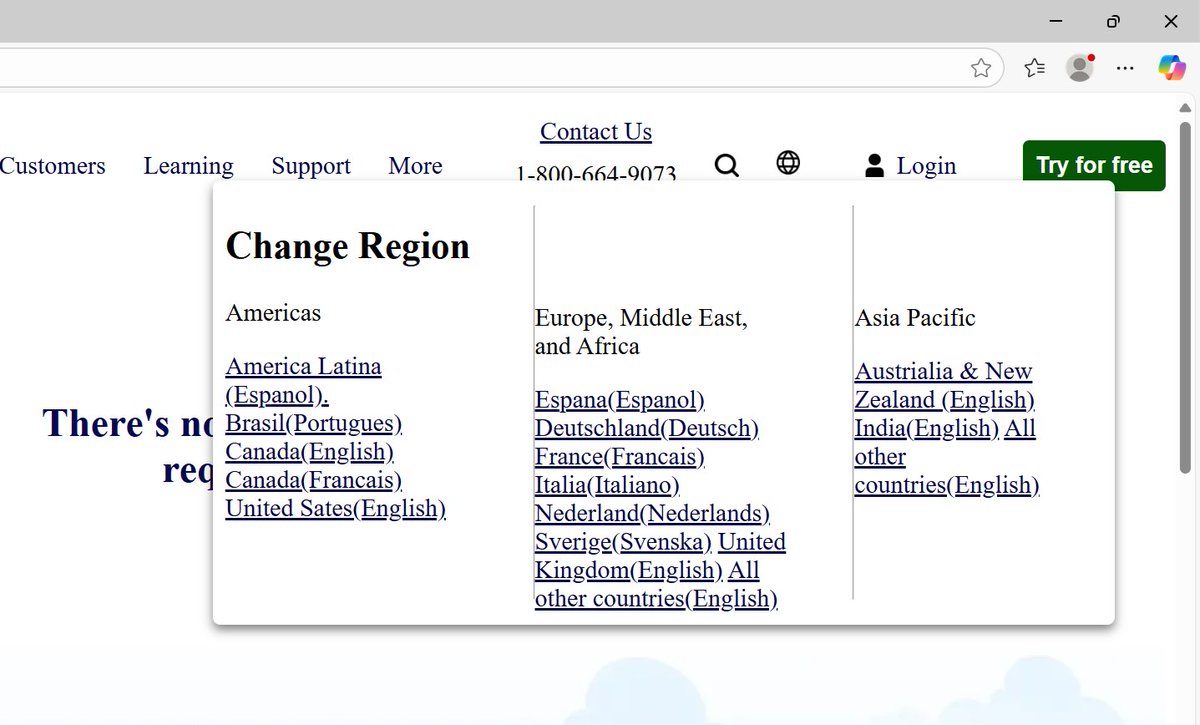The height and width of the screenshot is (725, 1200).
Task: Launch the Copilot sidebar icon
Action: 1172,68
